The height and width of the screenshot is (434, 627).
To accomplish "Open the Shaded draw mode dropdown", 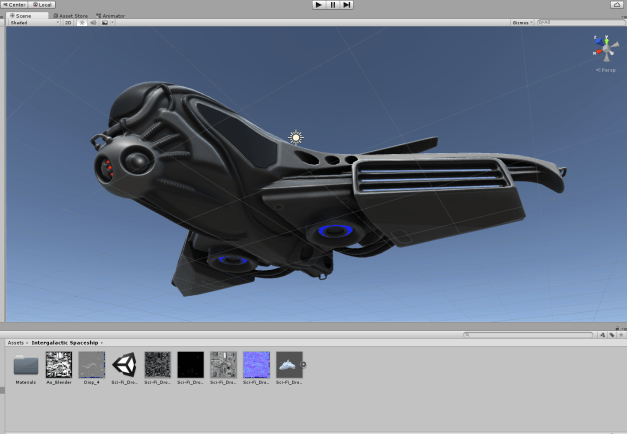I will [x=32, y=22].
